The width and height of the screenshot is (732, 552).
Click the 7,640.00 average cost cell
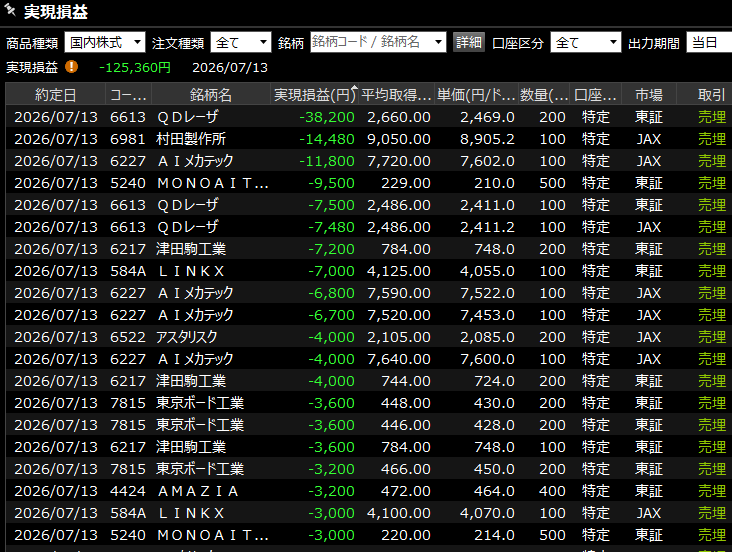[399, 359]
